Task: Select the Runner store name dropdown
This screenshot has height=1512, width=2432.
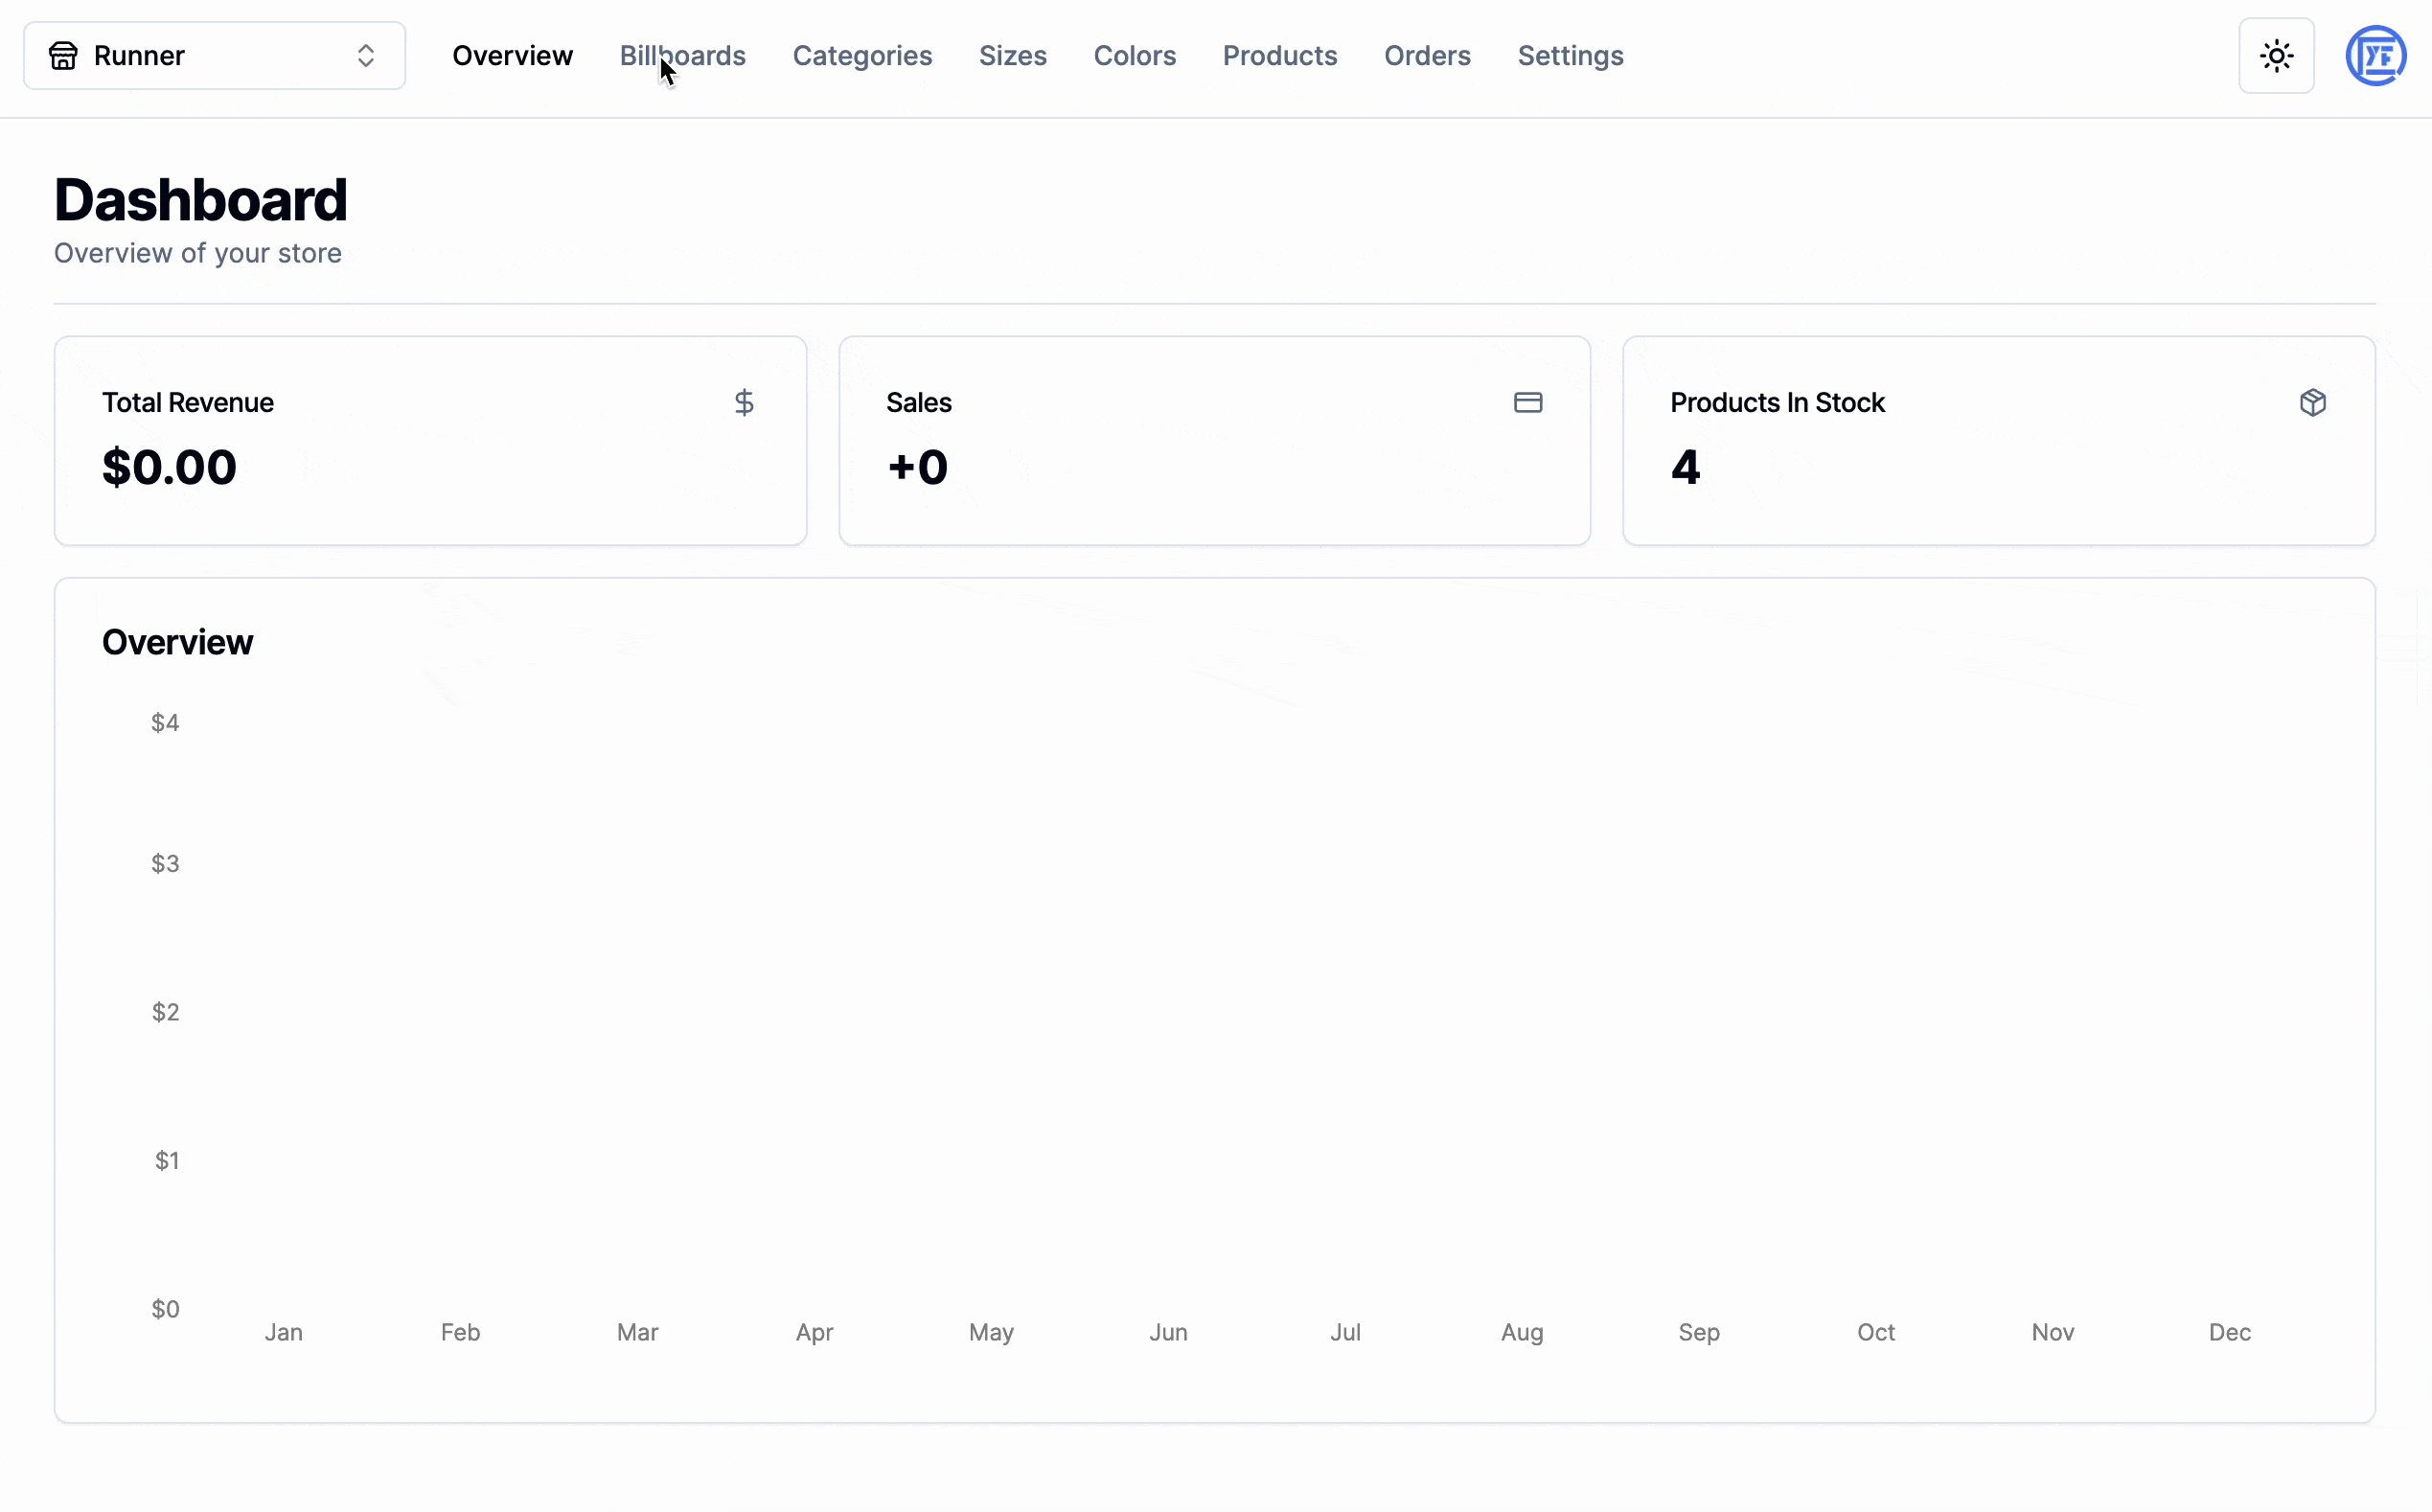Action: pos(139,56)
